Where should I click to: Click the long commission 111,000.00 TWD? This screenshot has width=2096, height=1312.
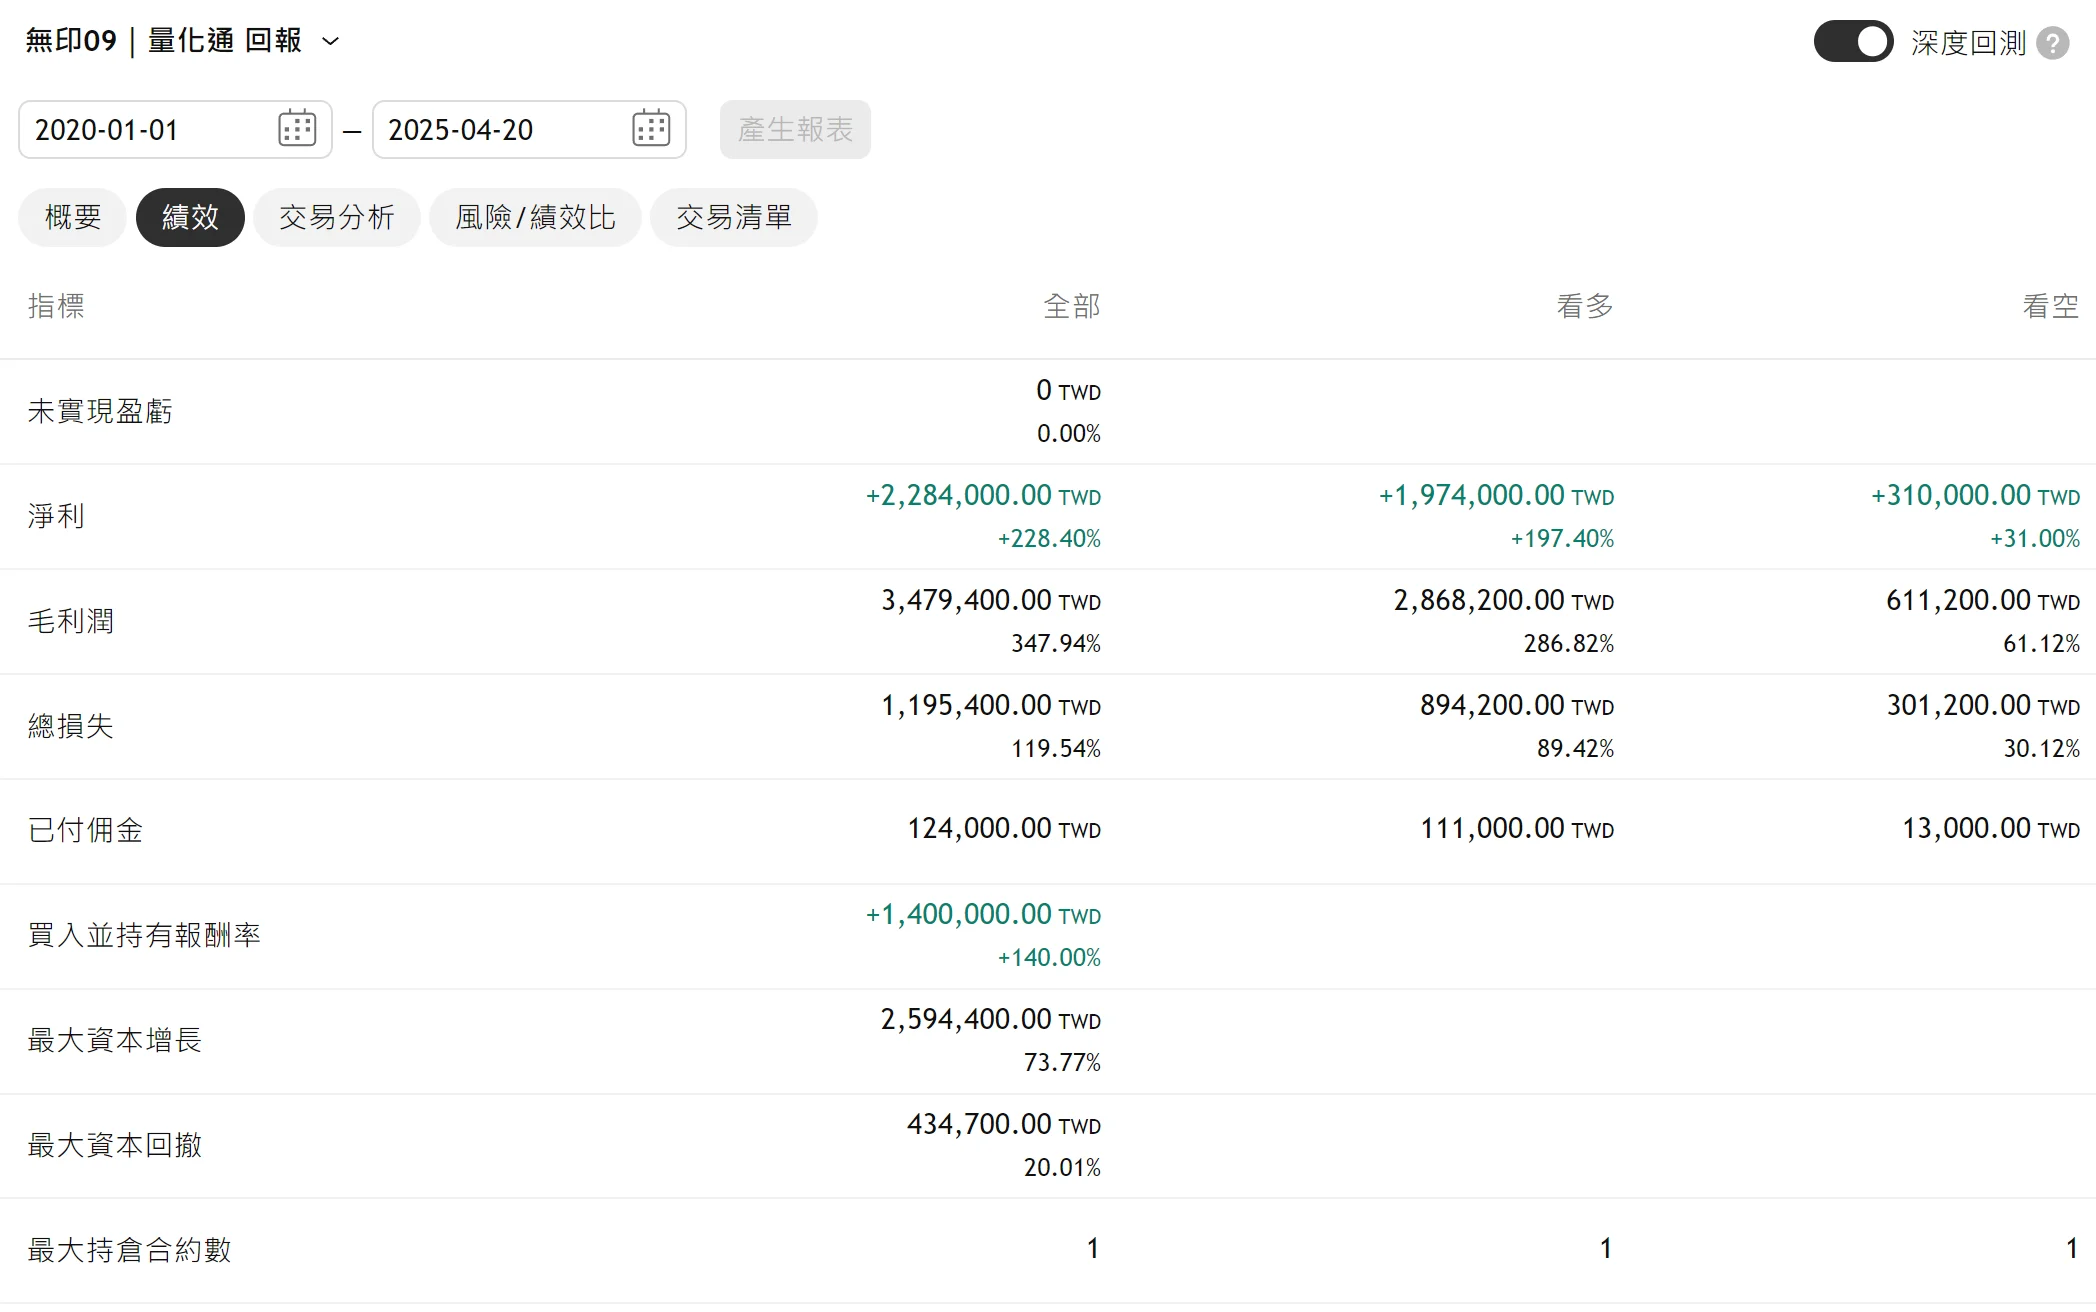pos(1517,828)
